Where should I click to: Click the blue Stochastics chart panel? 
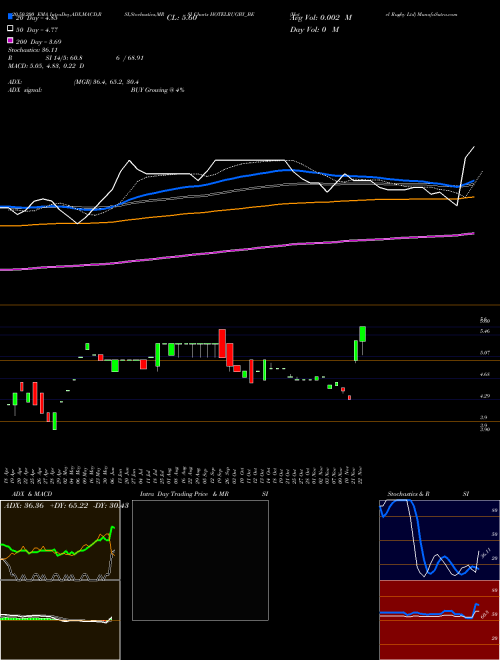coord(439,540)
